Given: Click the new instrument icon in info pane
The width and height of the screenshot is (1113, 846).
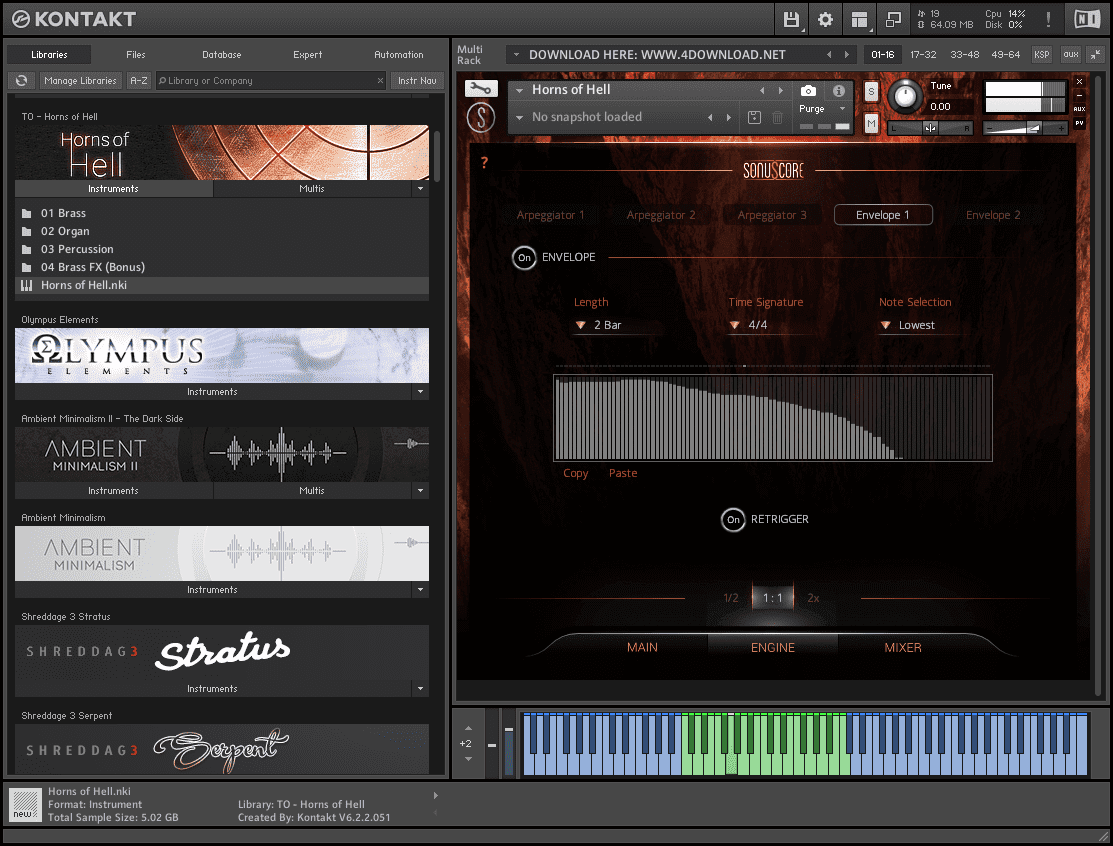Looking at the screenshot, I should point(26,806).
